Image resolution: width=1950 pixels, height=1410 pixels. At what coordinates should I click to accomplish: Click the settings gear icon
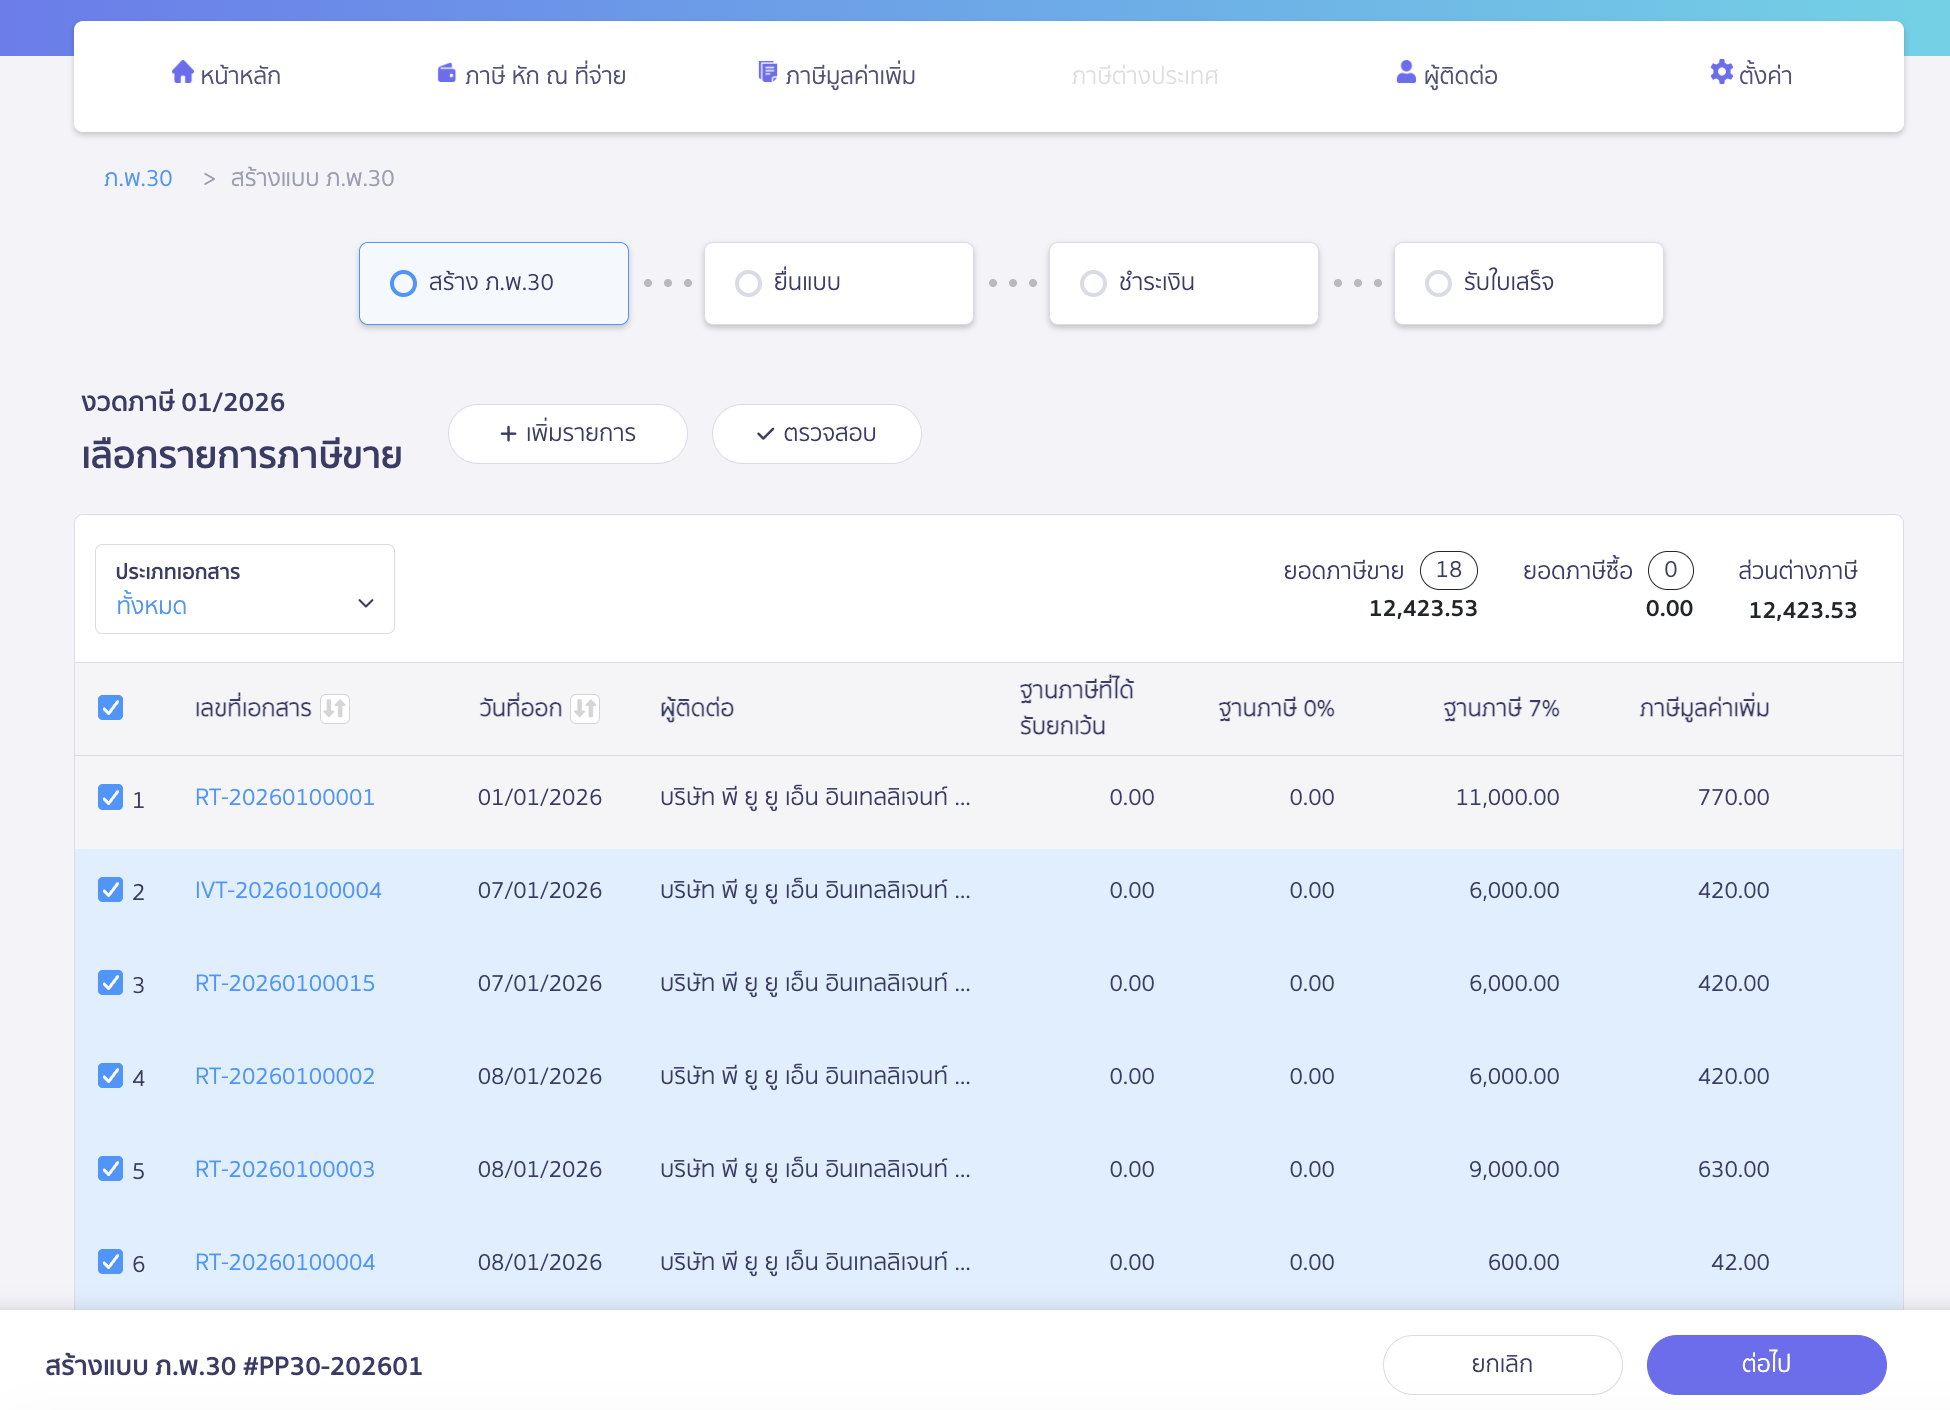(x=1721, y=72)
